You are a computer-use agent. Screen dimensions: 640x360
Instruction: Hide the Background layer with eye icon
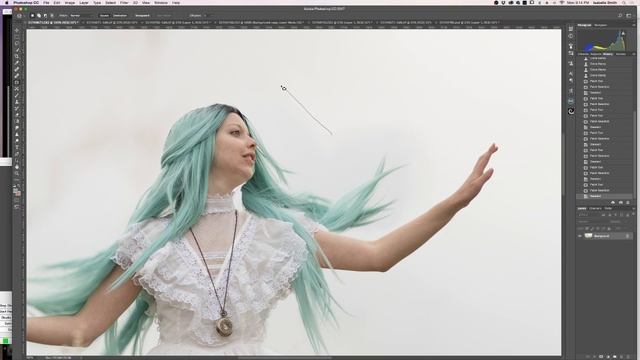point(580,236)
